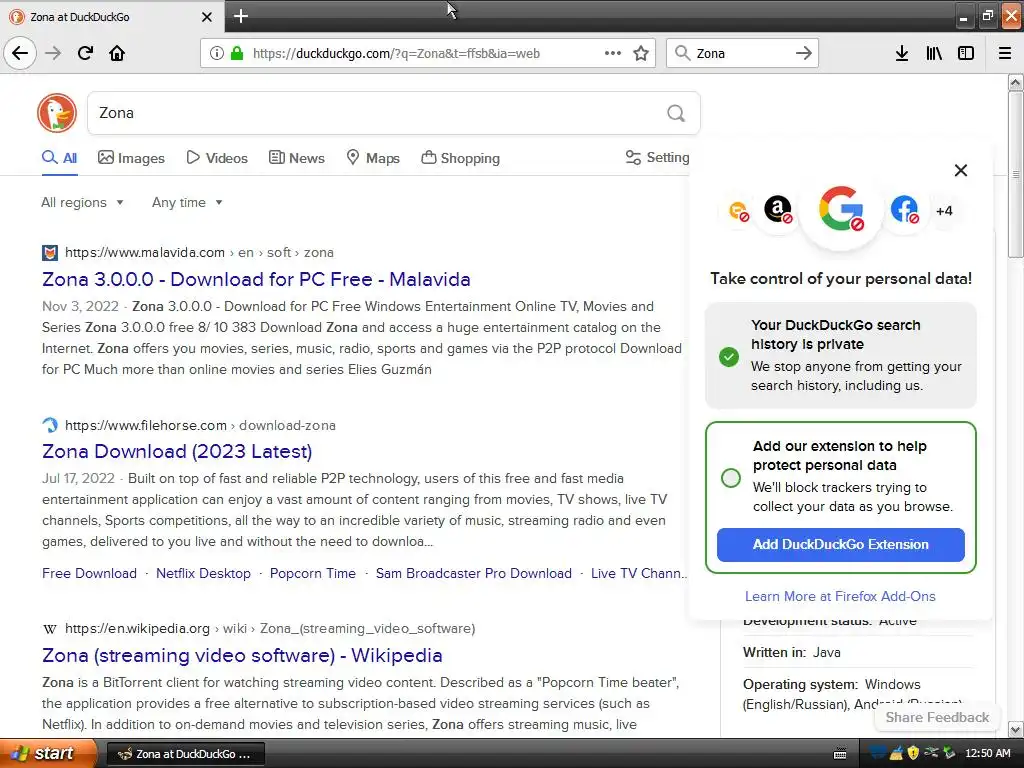
Task: Open the Settings dropdown
Action: pyautogui.click(x=657, y=157)
